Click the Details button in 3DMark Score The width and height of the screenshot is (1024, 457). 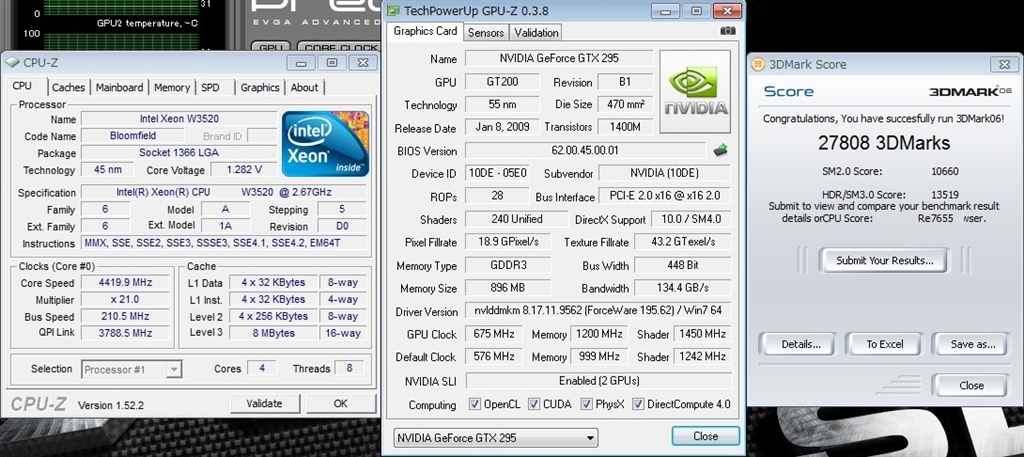(x=800, y=344)
